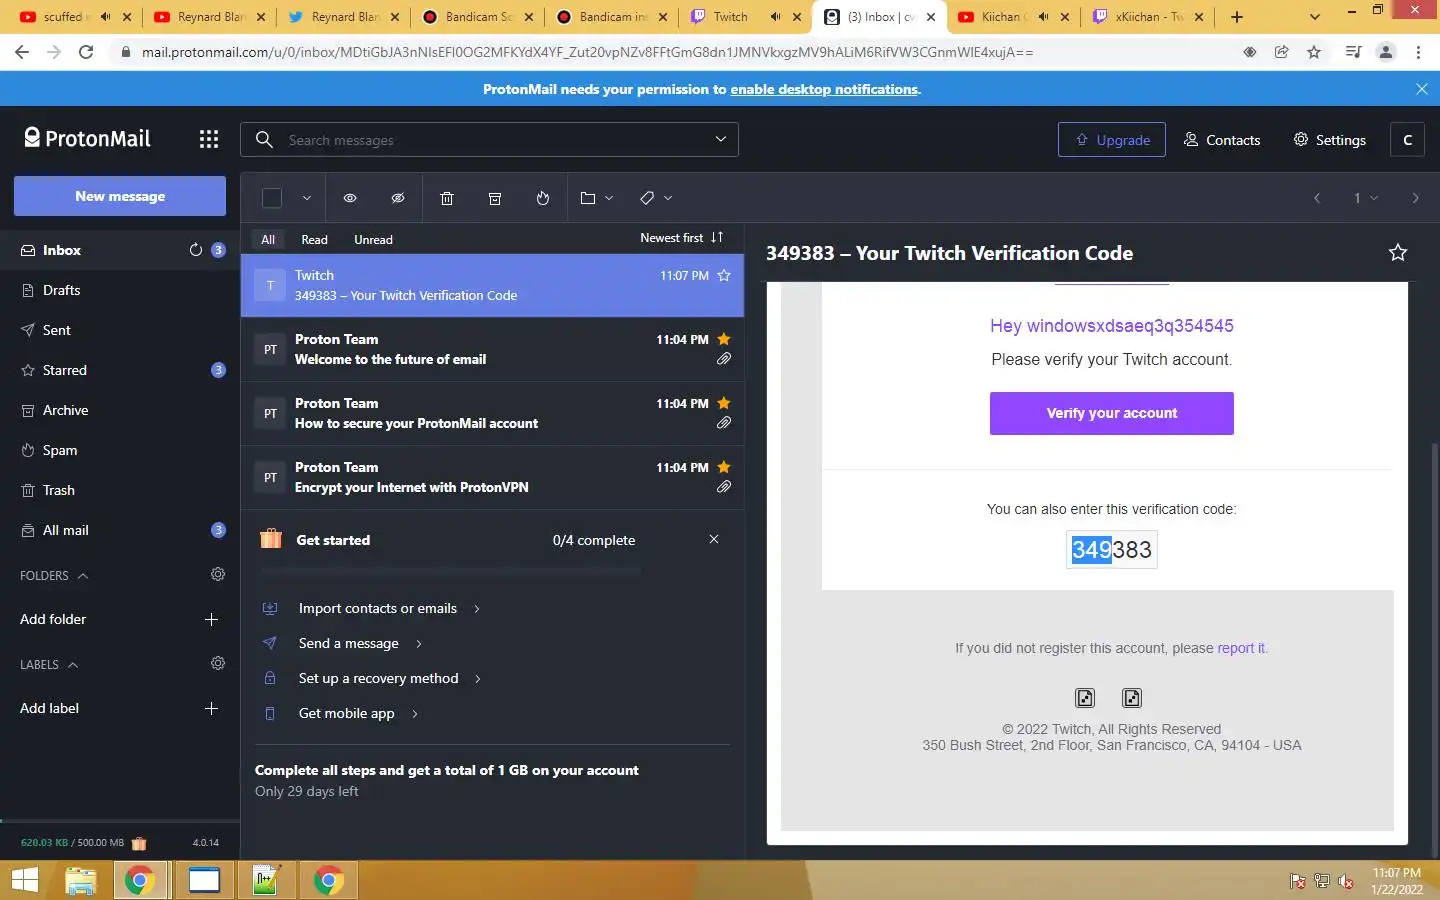Go to next page arrow
The height and width of the screenshot is (900, 1440).
coord(1415,198)
